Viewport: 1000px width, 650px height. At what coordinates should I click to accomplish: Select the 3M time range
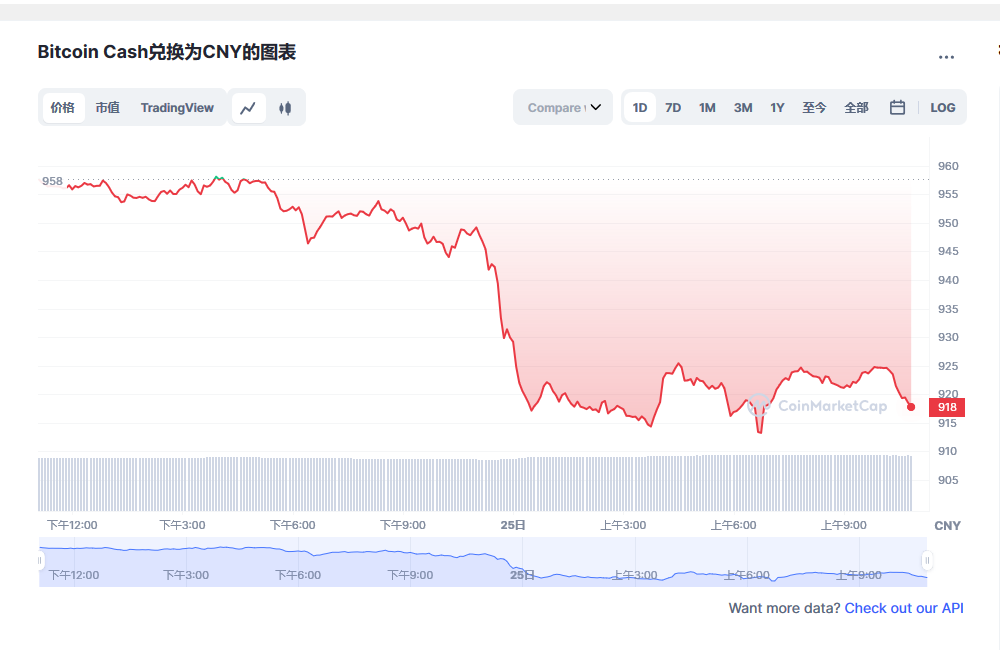point(742,107)
